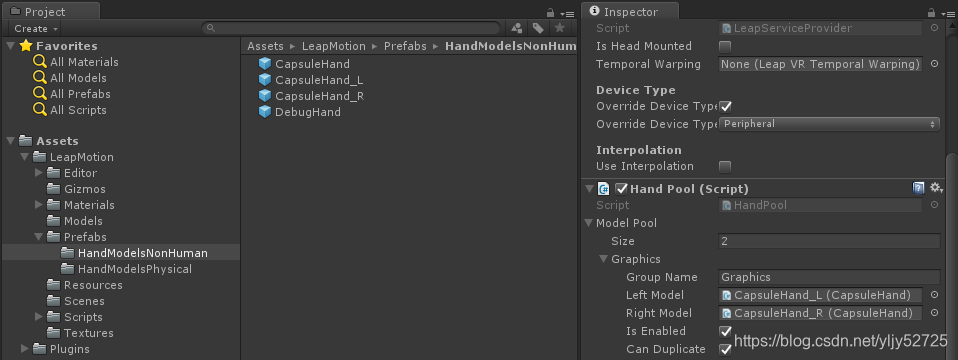Click LeapMotion in the breadcrumb path

tap(334, 46)
